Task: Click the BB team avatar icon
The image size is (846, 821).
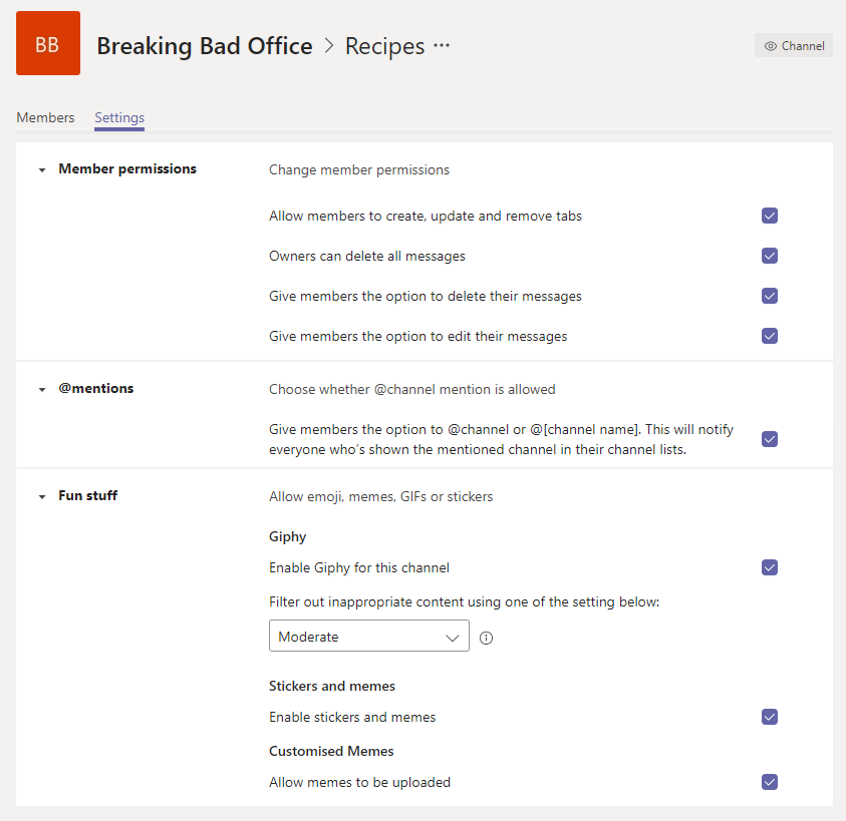Action: (48, 43)
